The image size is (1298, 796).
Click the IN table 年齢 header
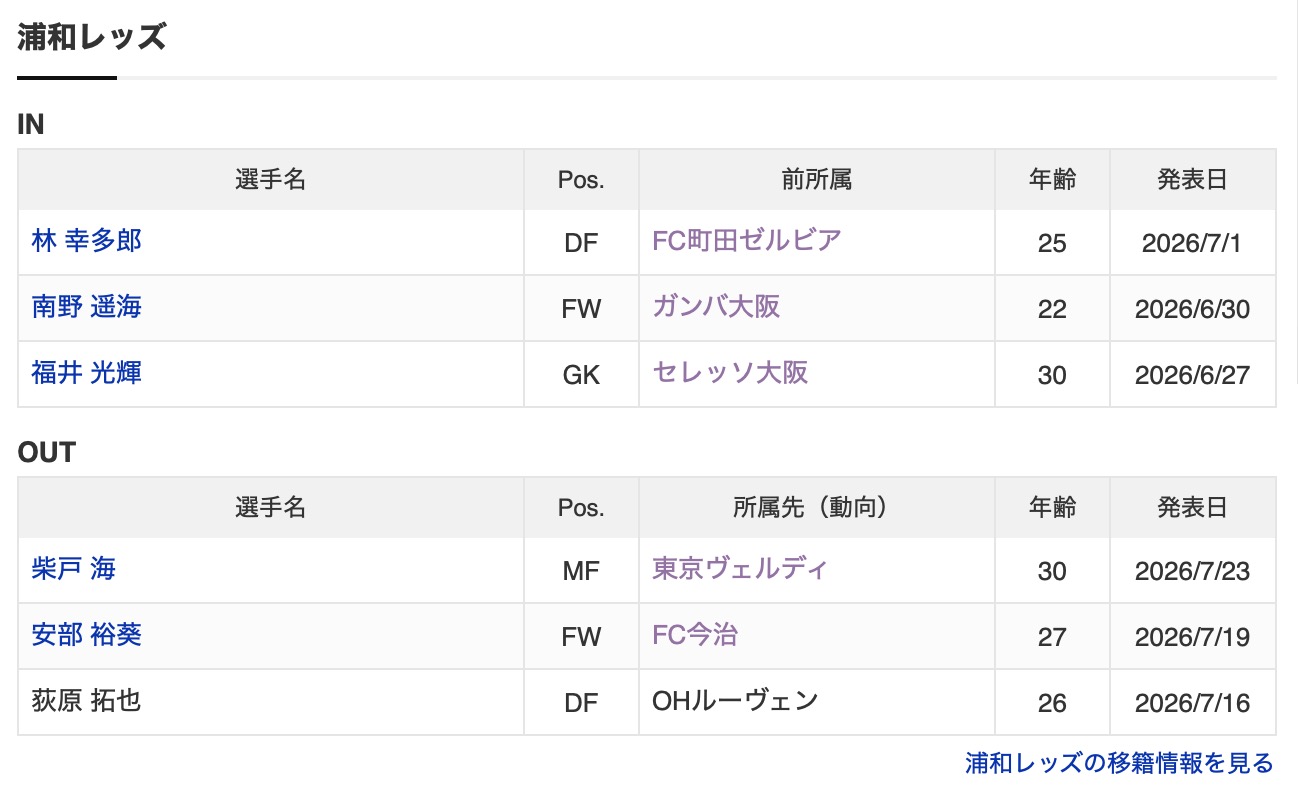click(x=1052, y=180)
